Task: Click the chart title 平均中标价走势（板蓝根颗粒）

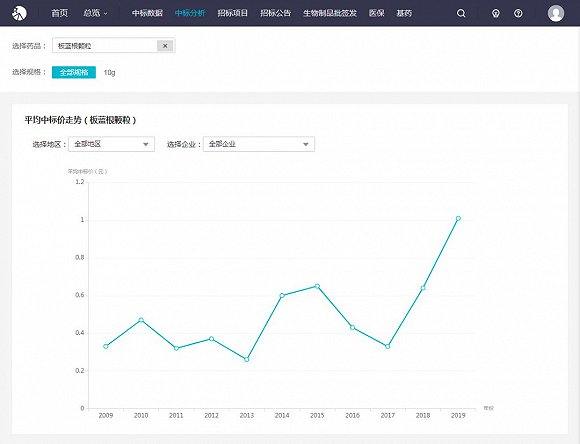Action: pyautogui.click(x=81, y=120)
